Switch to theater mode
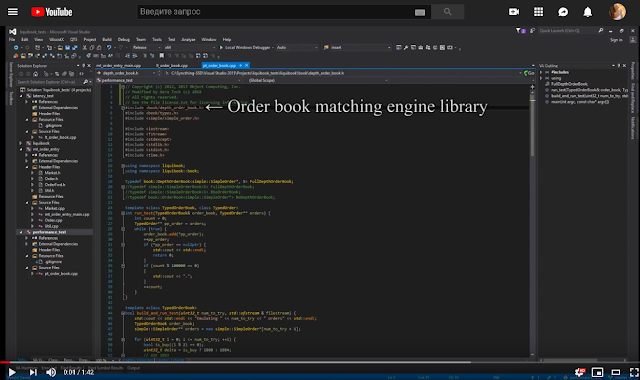The width and height of the screenshot is (640, 380). tap(616, 372)
